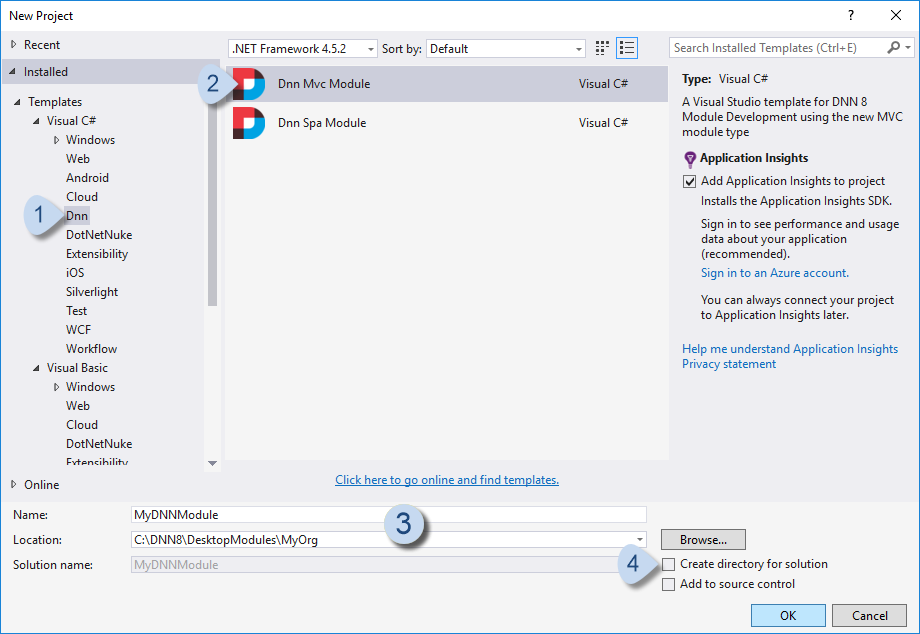Click Browse to choose location
This screenshot has height=634, width=920.
(x=703, y=540)
